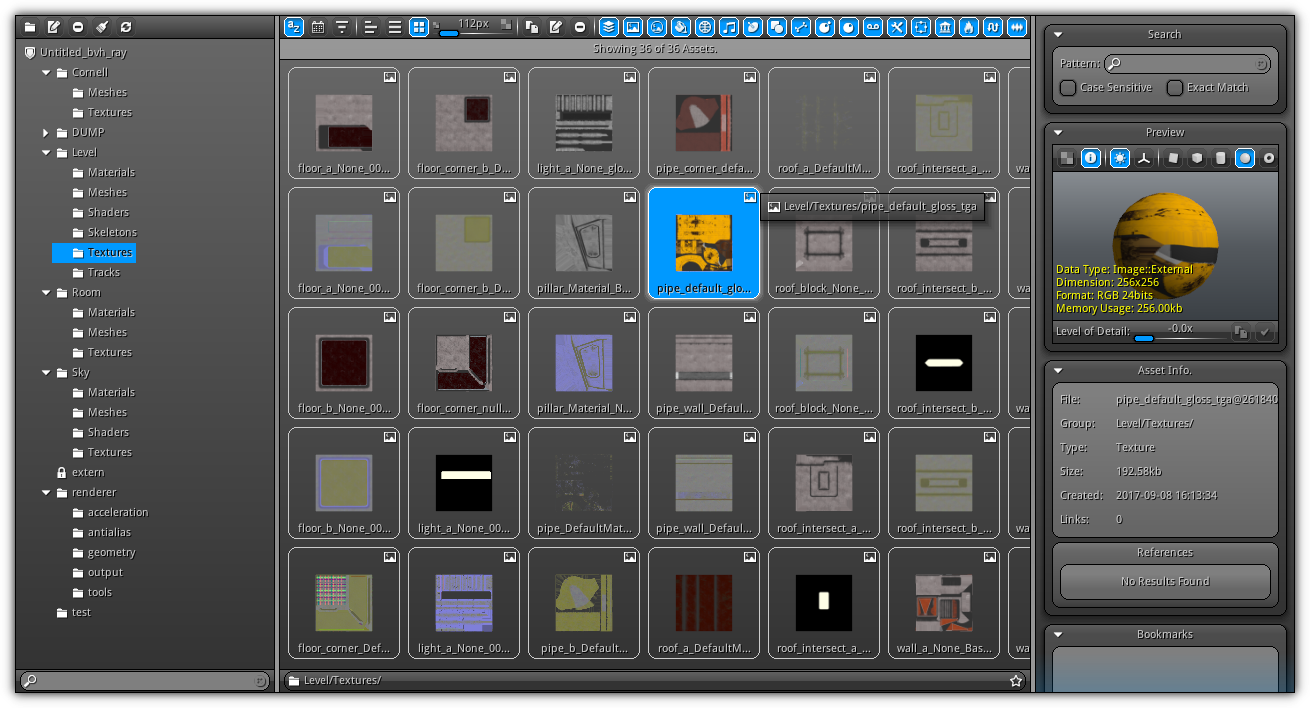Toggle the voicemail tape asset filter
Screen dimensions: 1310x708
(873, 27)
